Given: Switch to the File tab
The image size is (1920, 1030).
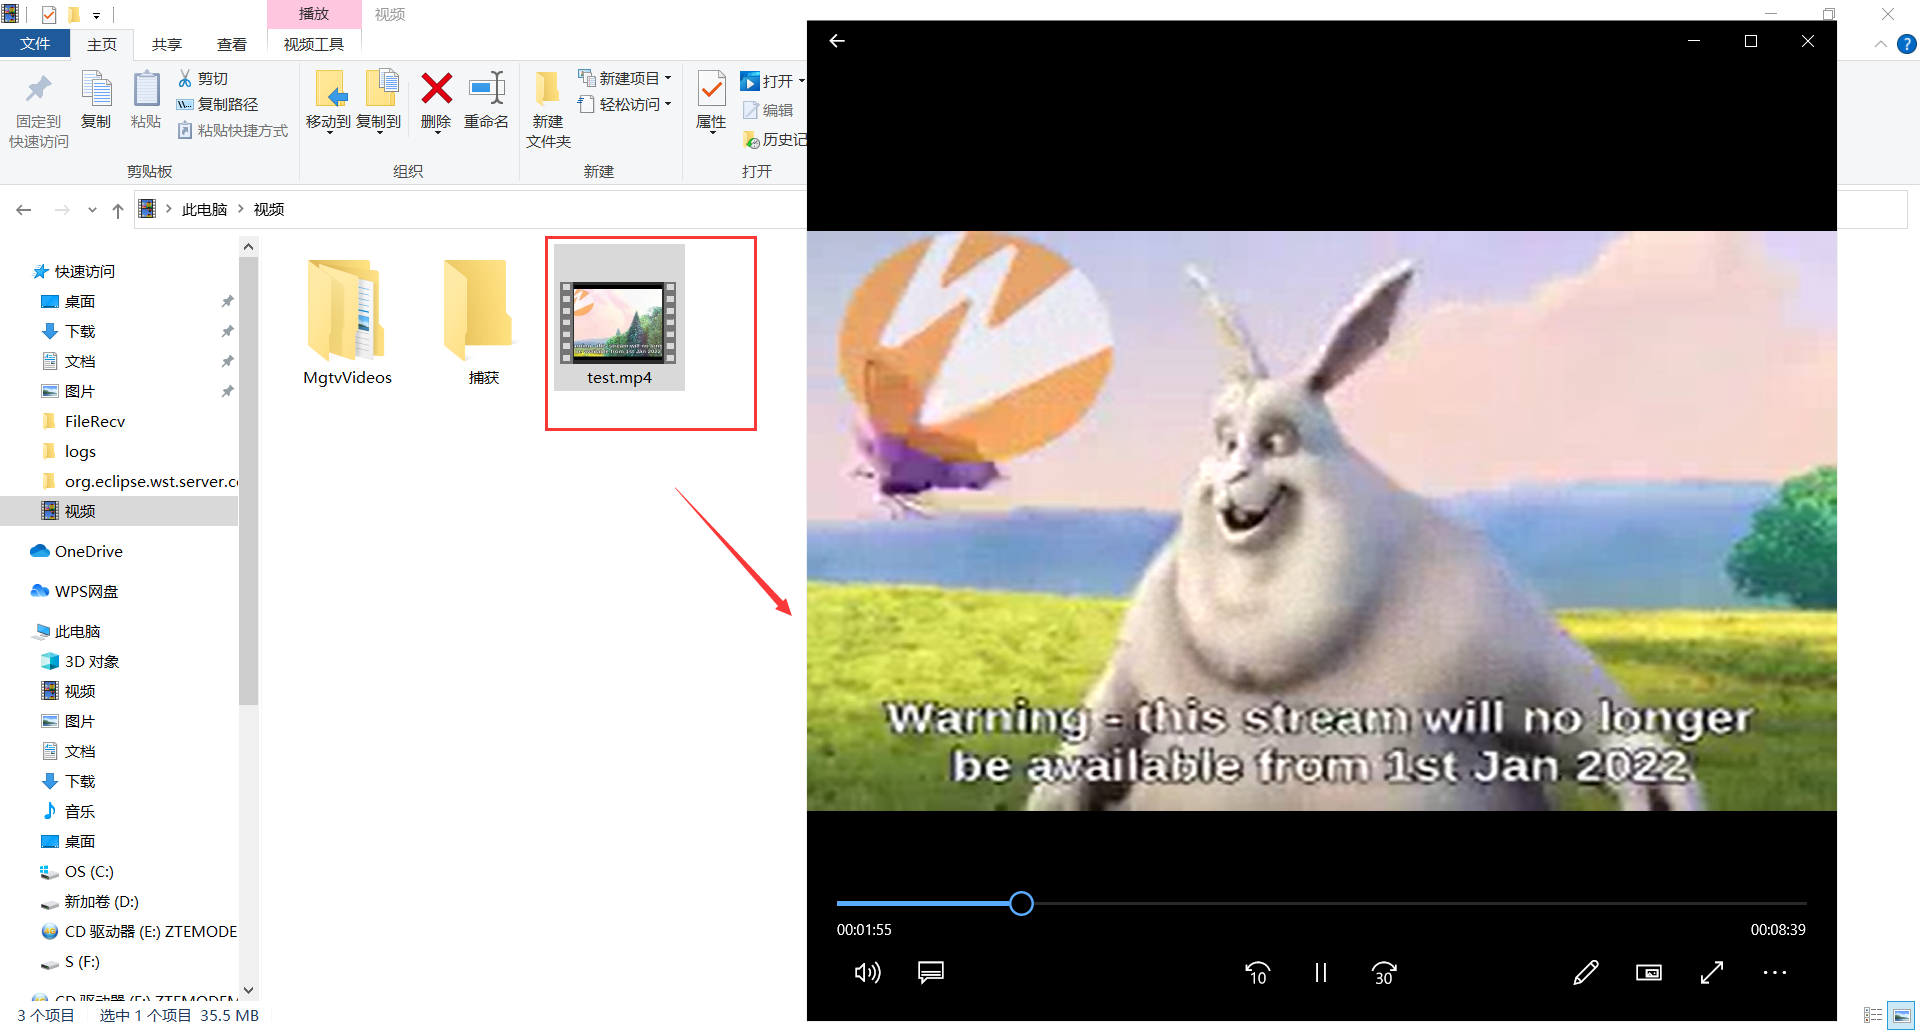Looking at the screenshot, I should pyautogui.click(x=35, y=44).
